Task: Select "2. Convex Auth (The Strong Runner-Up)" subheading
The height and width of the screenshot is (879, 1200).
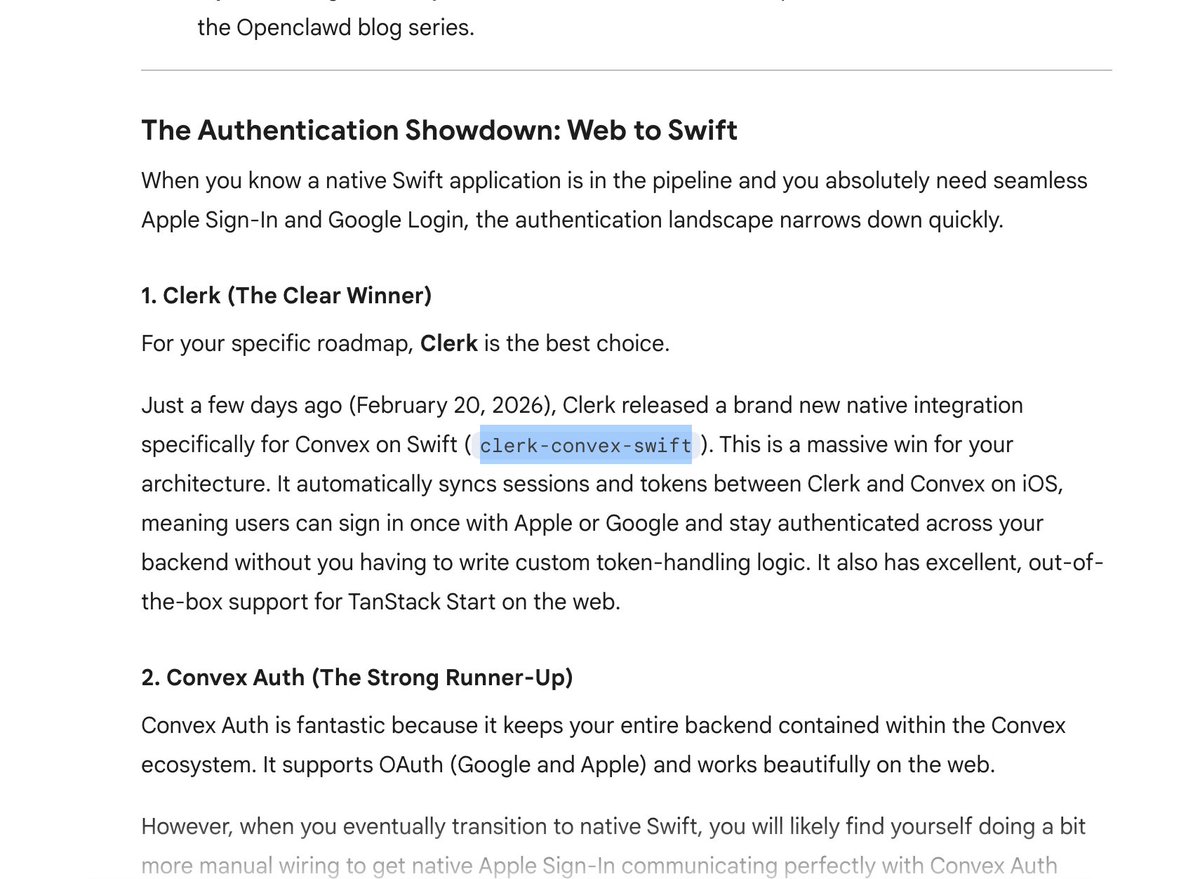Action: pyautogui.click(x=357, y=677)
